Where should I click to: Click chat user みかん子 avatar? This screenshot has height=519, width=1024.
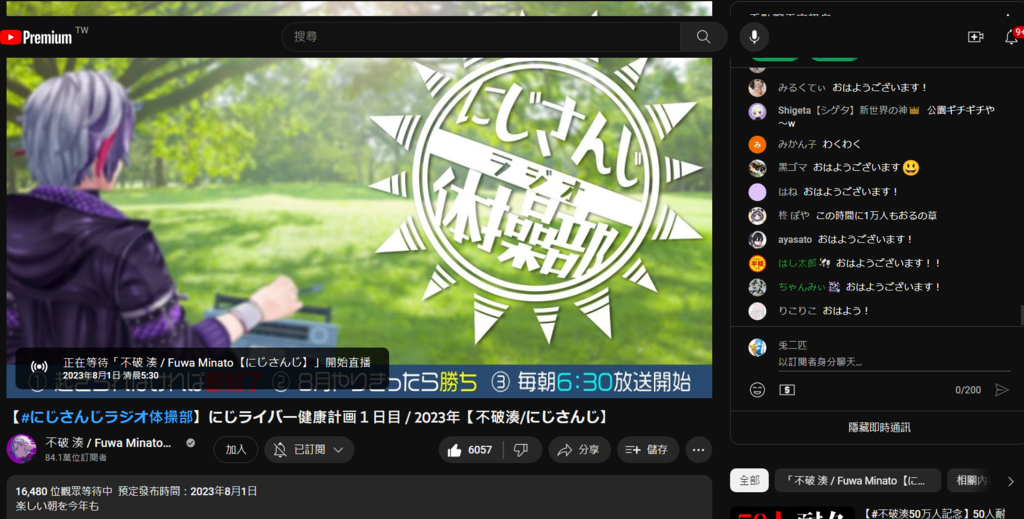757,144
